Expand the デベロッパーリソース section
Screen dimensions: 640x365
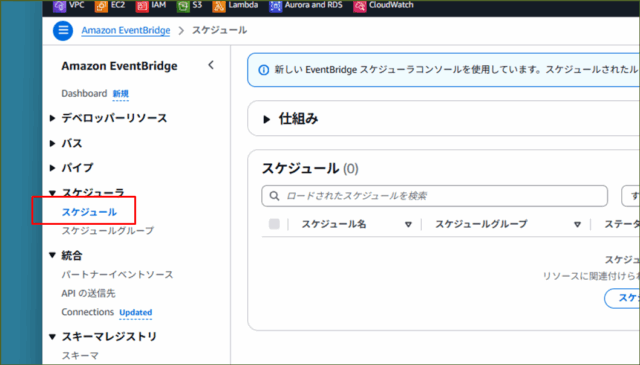coord(52,118)
